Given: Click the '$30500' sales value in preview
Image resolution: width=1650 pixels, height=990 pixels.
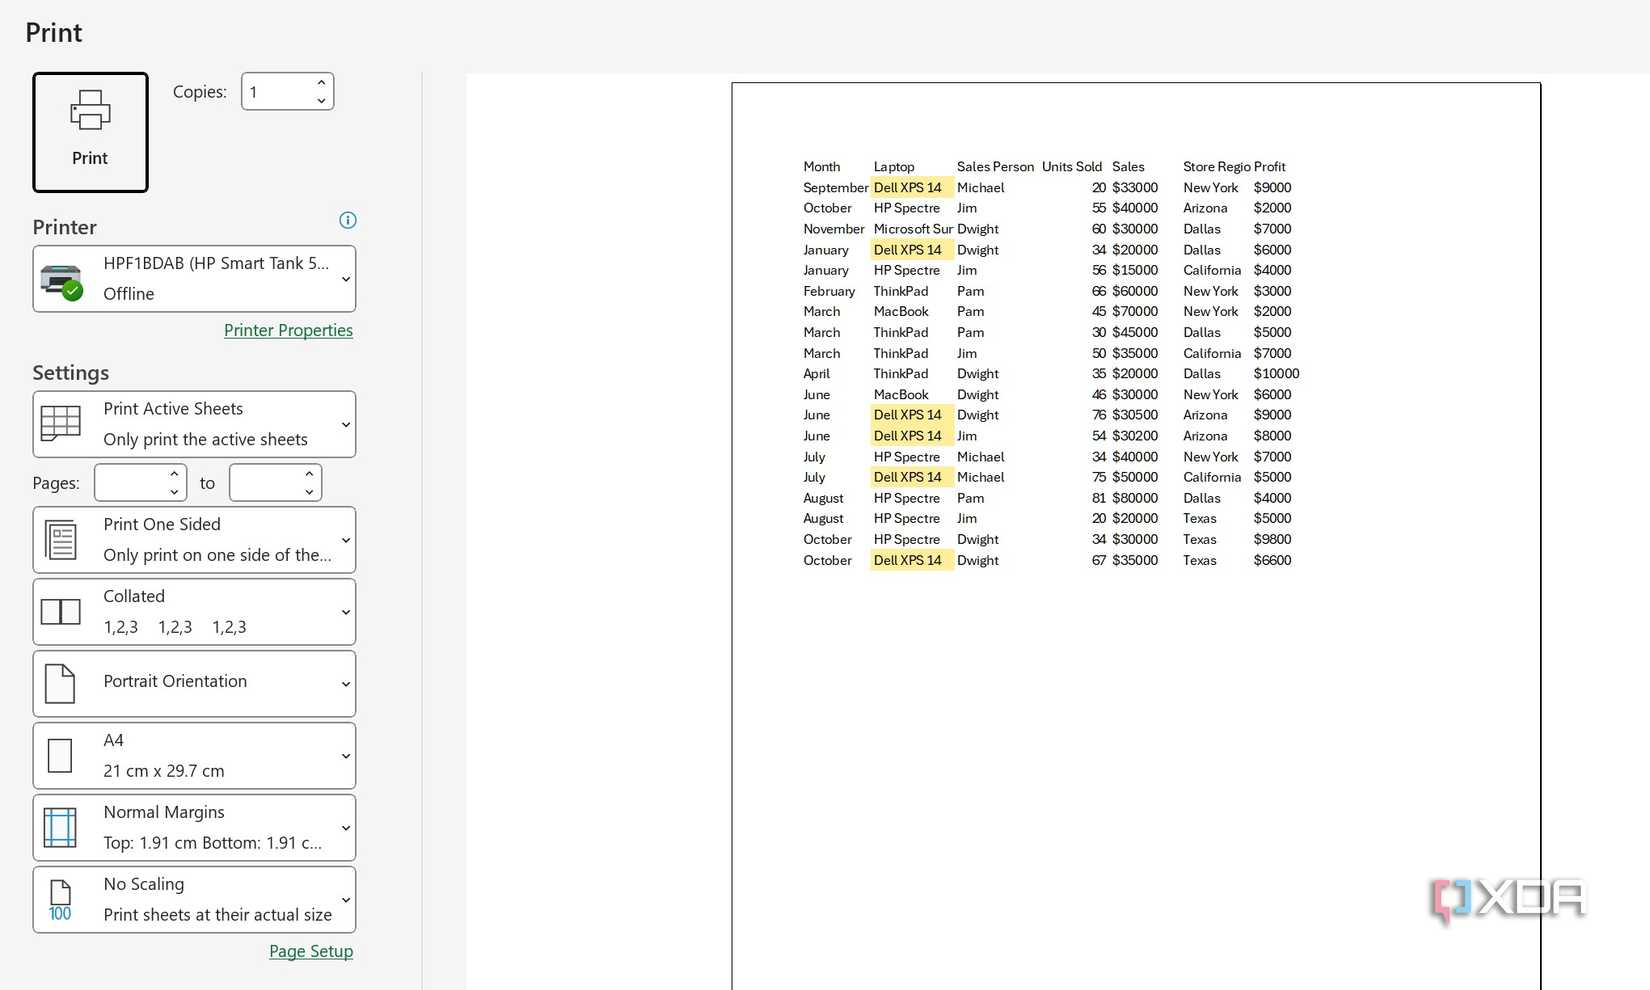Looking at the screenshot, I should [1135, 415].
